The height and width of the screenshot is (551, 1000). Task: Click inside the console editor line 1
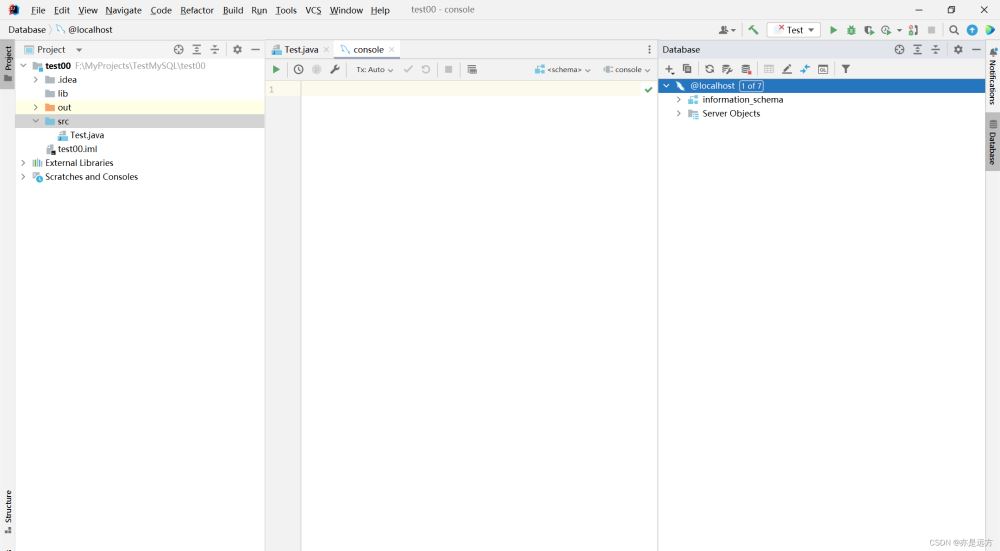point(470,90)
